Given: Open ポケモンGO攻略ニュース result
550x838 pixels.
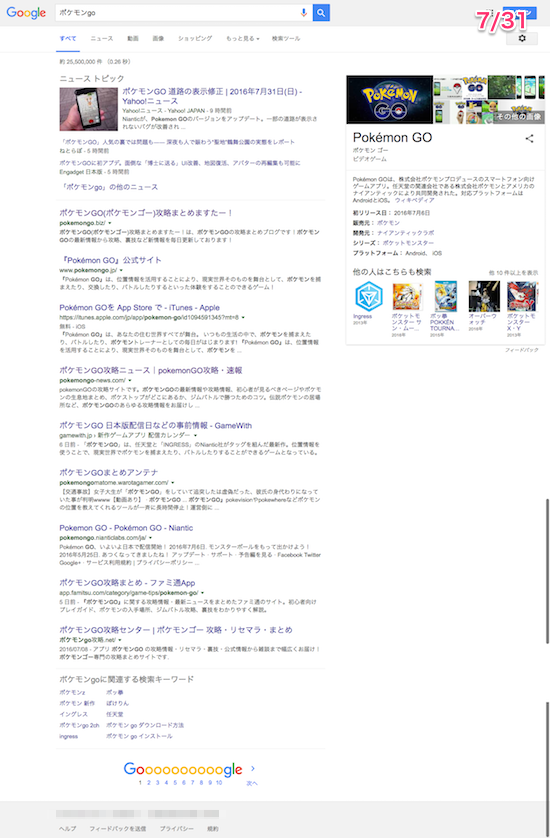Looking at the screenshot, I should pos(151,370).
